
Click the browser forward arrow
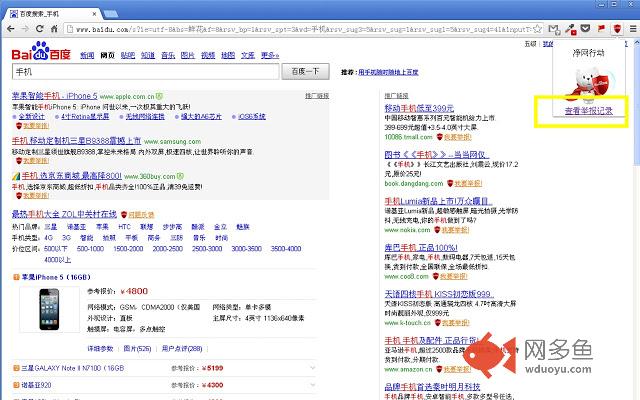pos(25,29)
